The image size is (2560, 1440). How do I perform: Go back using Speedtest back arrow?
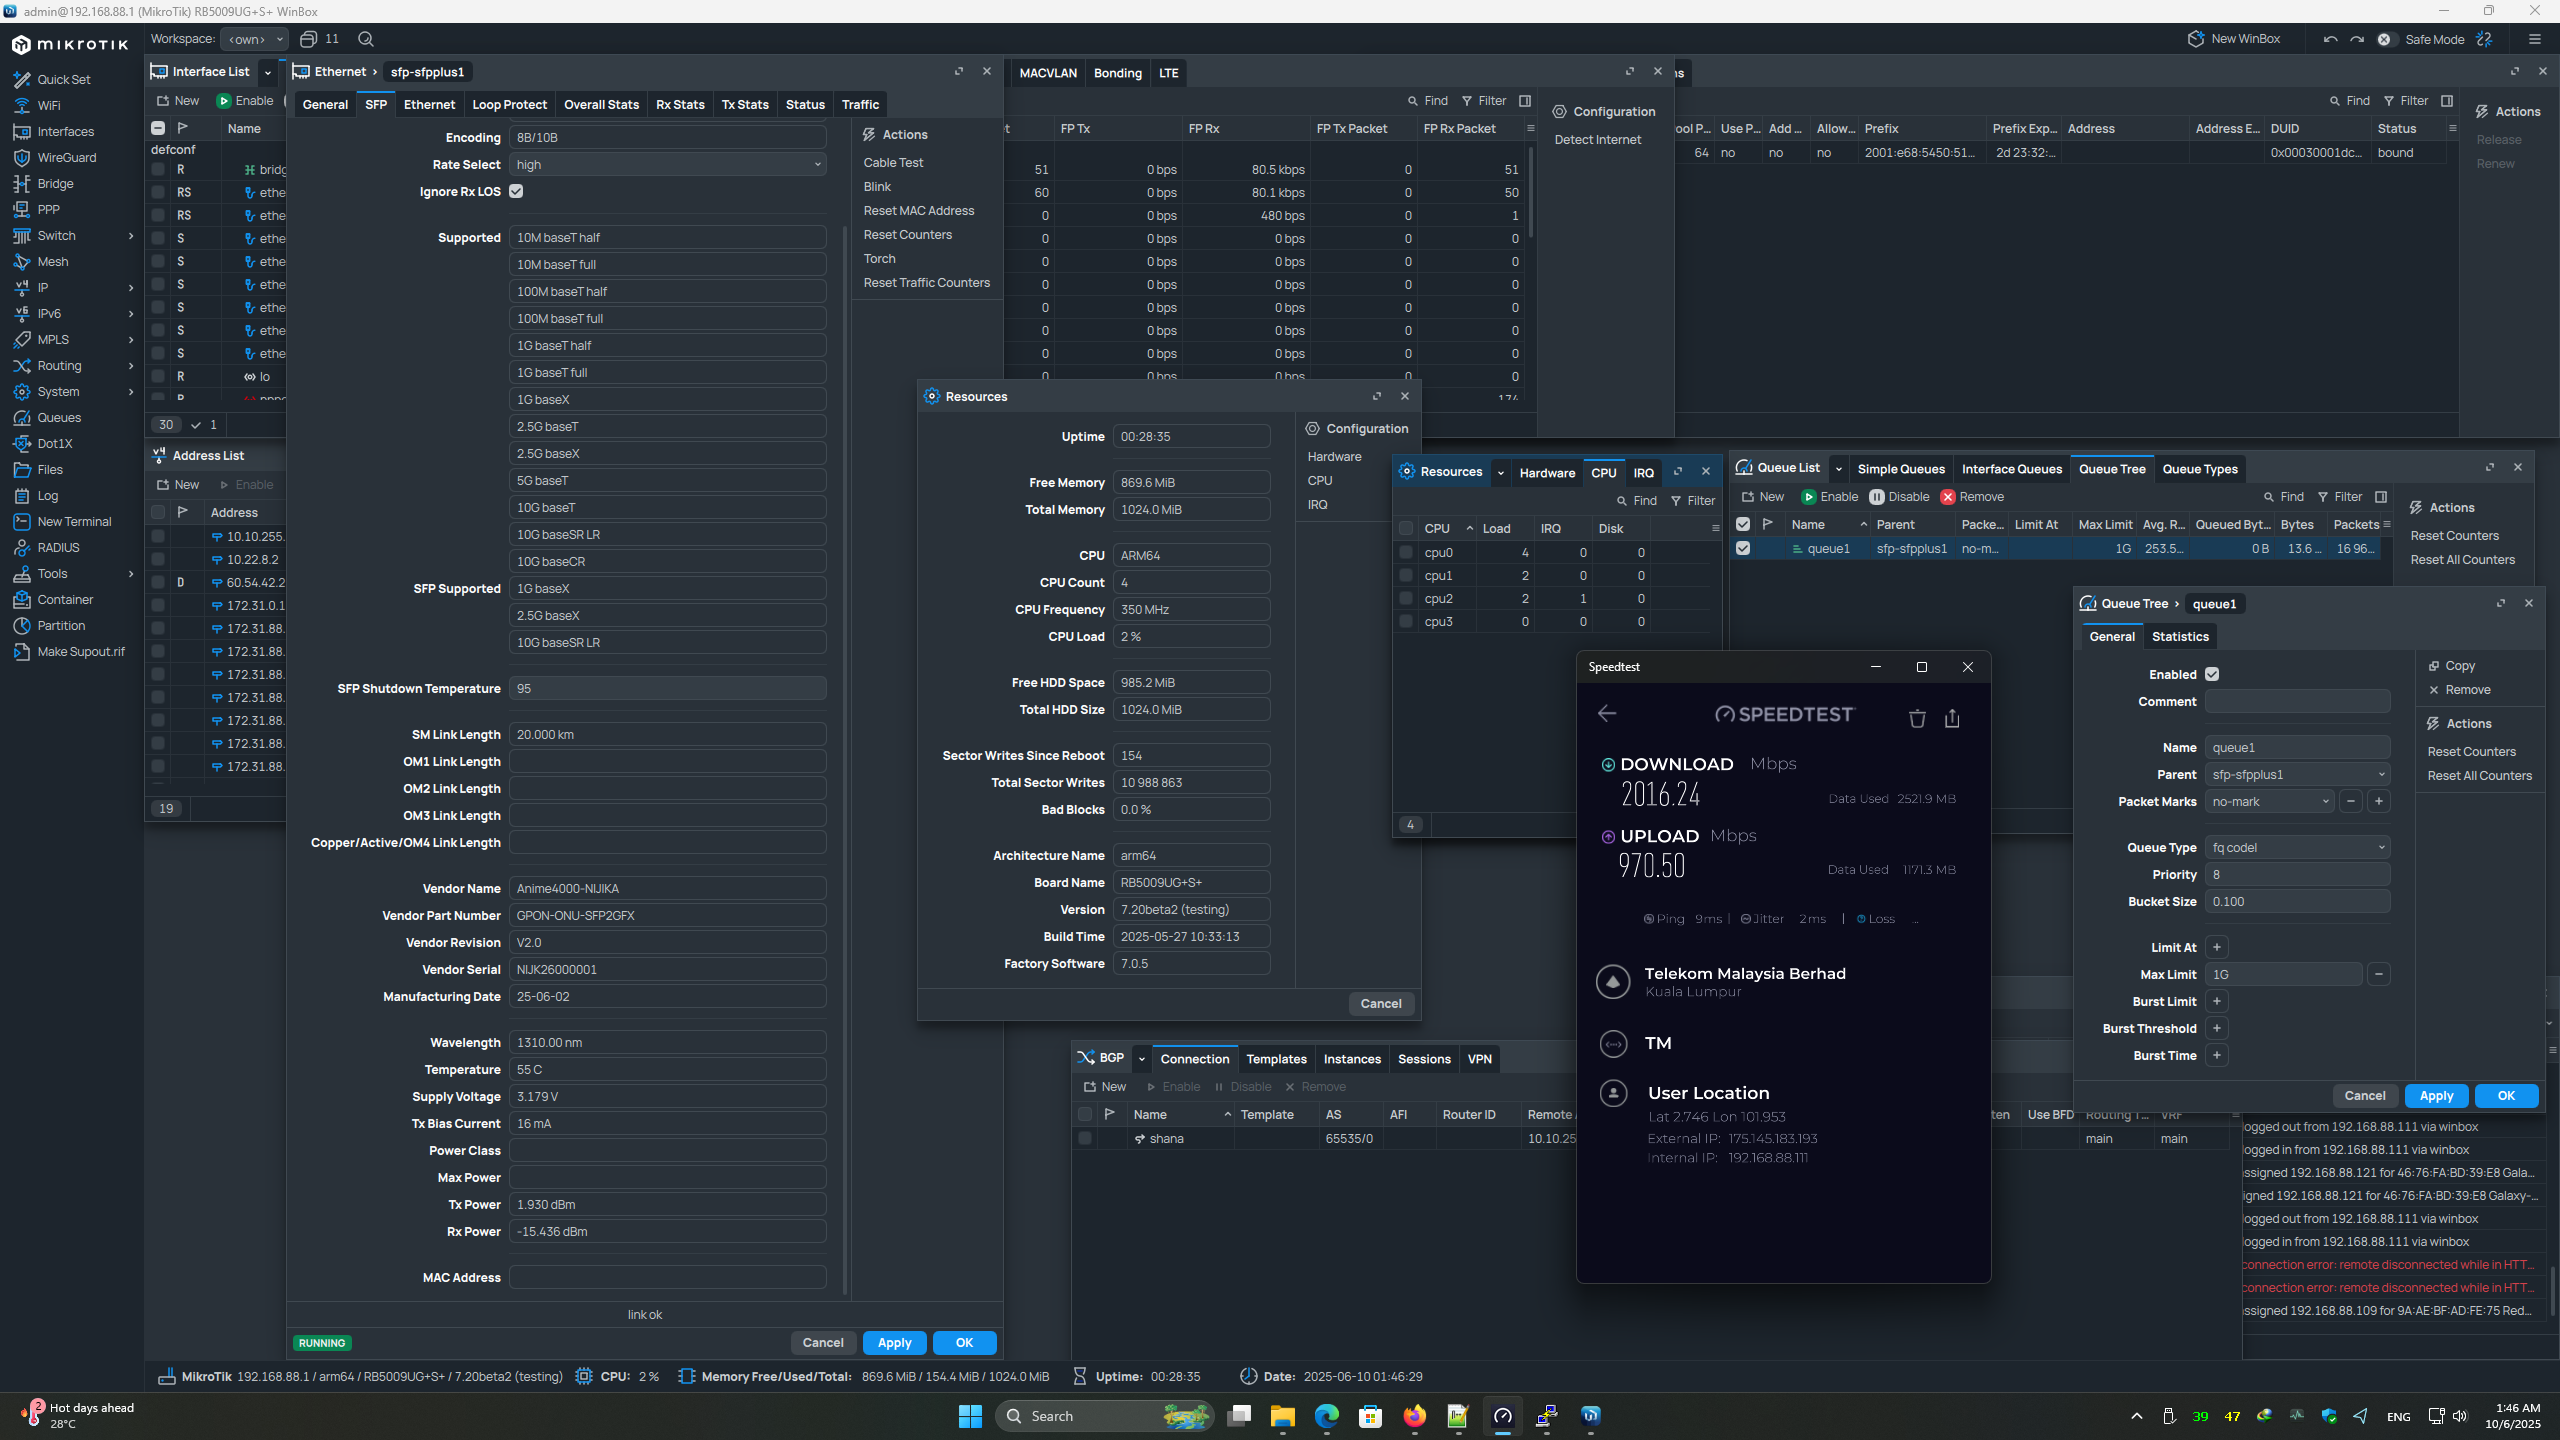click(1607, 713)
